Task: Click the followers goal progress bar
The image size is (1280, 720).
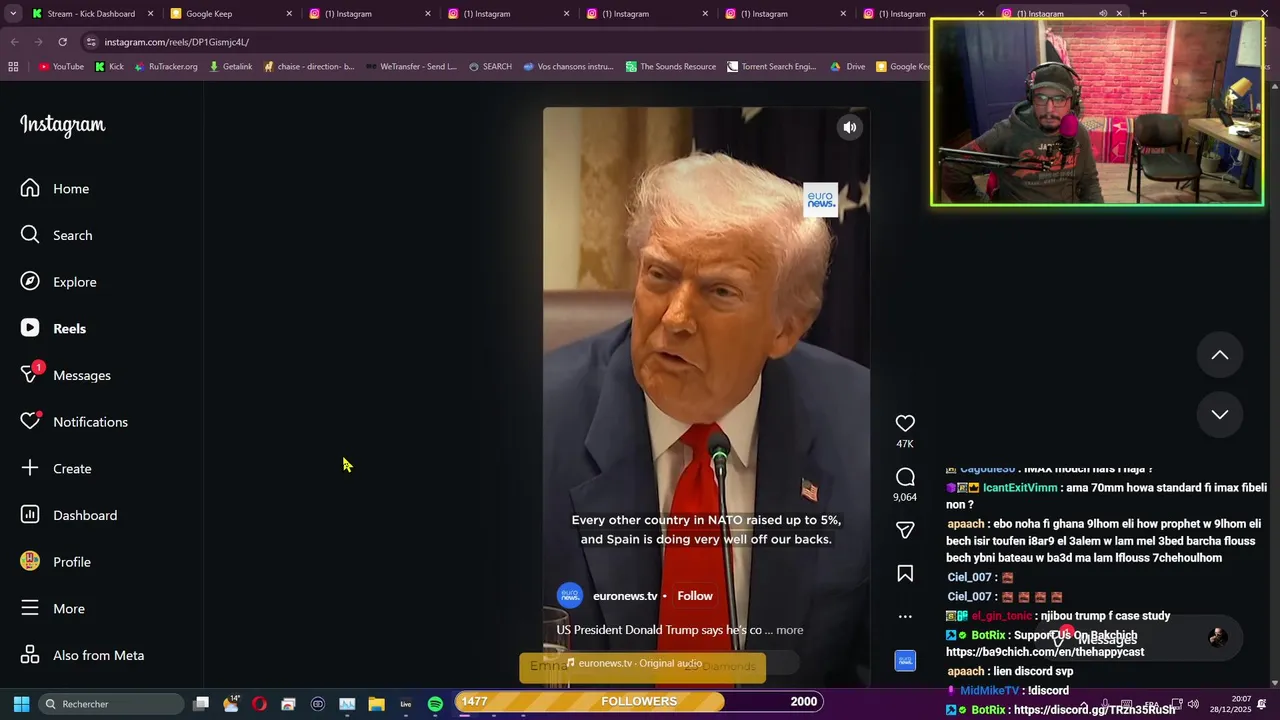Action: point(640,701)
